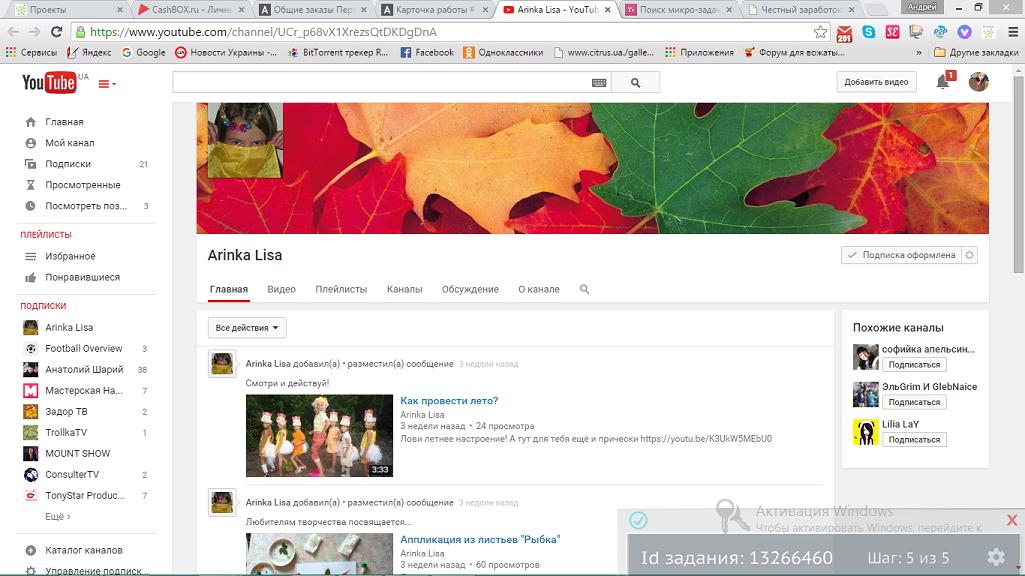The height and width of the screenshot is (576, 1025).
Task: Open the YouTube logo home link
Action: pyautogui.click(x=49, y=83)
